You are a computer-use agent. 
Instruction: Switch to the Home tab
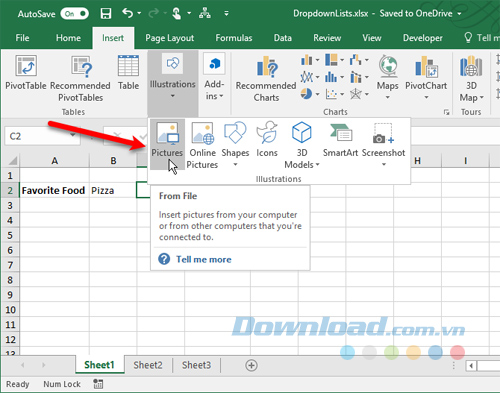pos(68,38)
